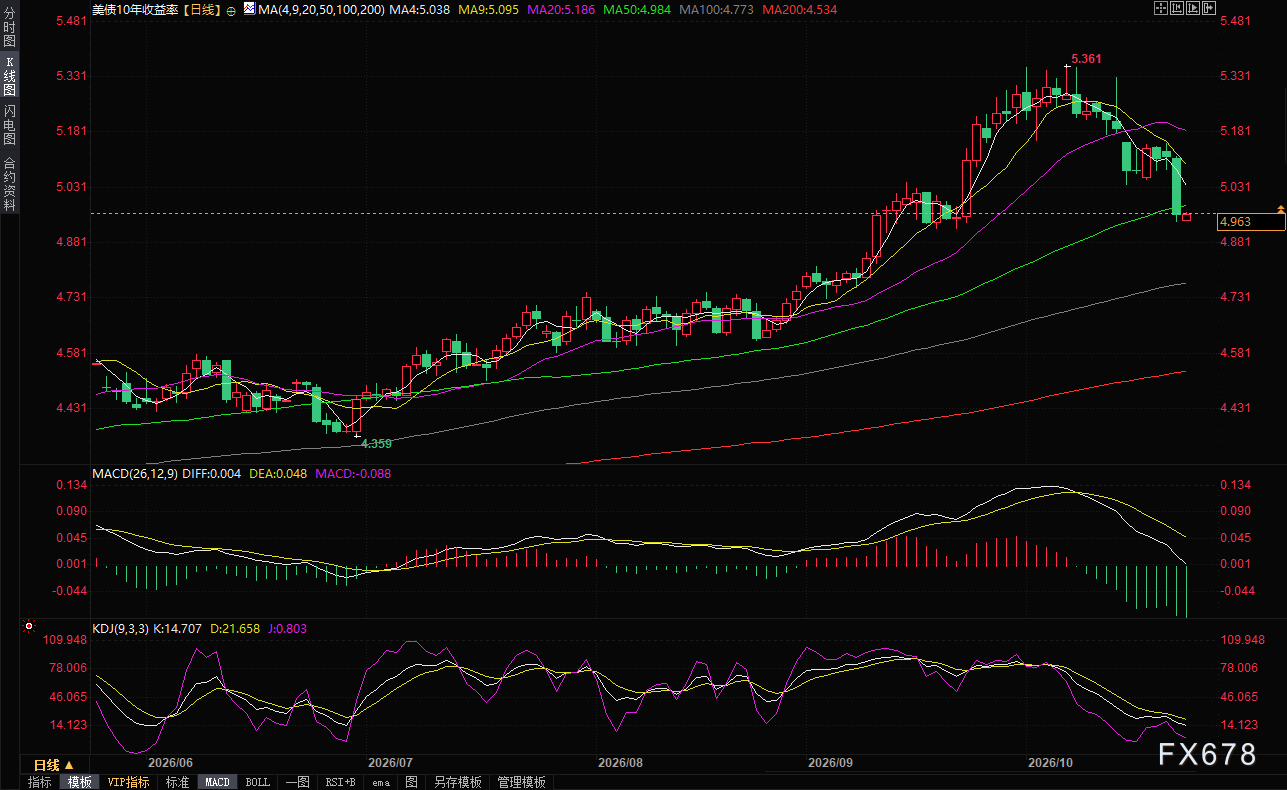Select the MACD template
Viewport: 1287px width, 790px height.
(217, 782)
